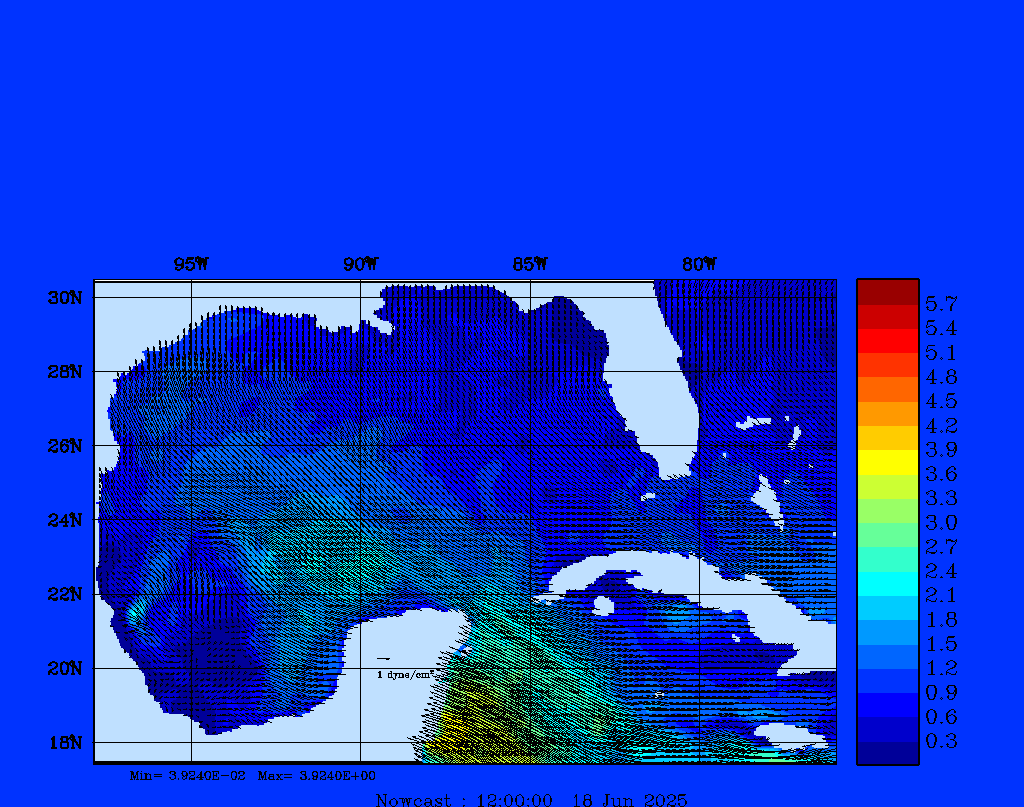
Task: Click the 80W longitude label
Action: coord(699,264)
